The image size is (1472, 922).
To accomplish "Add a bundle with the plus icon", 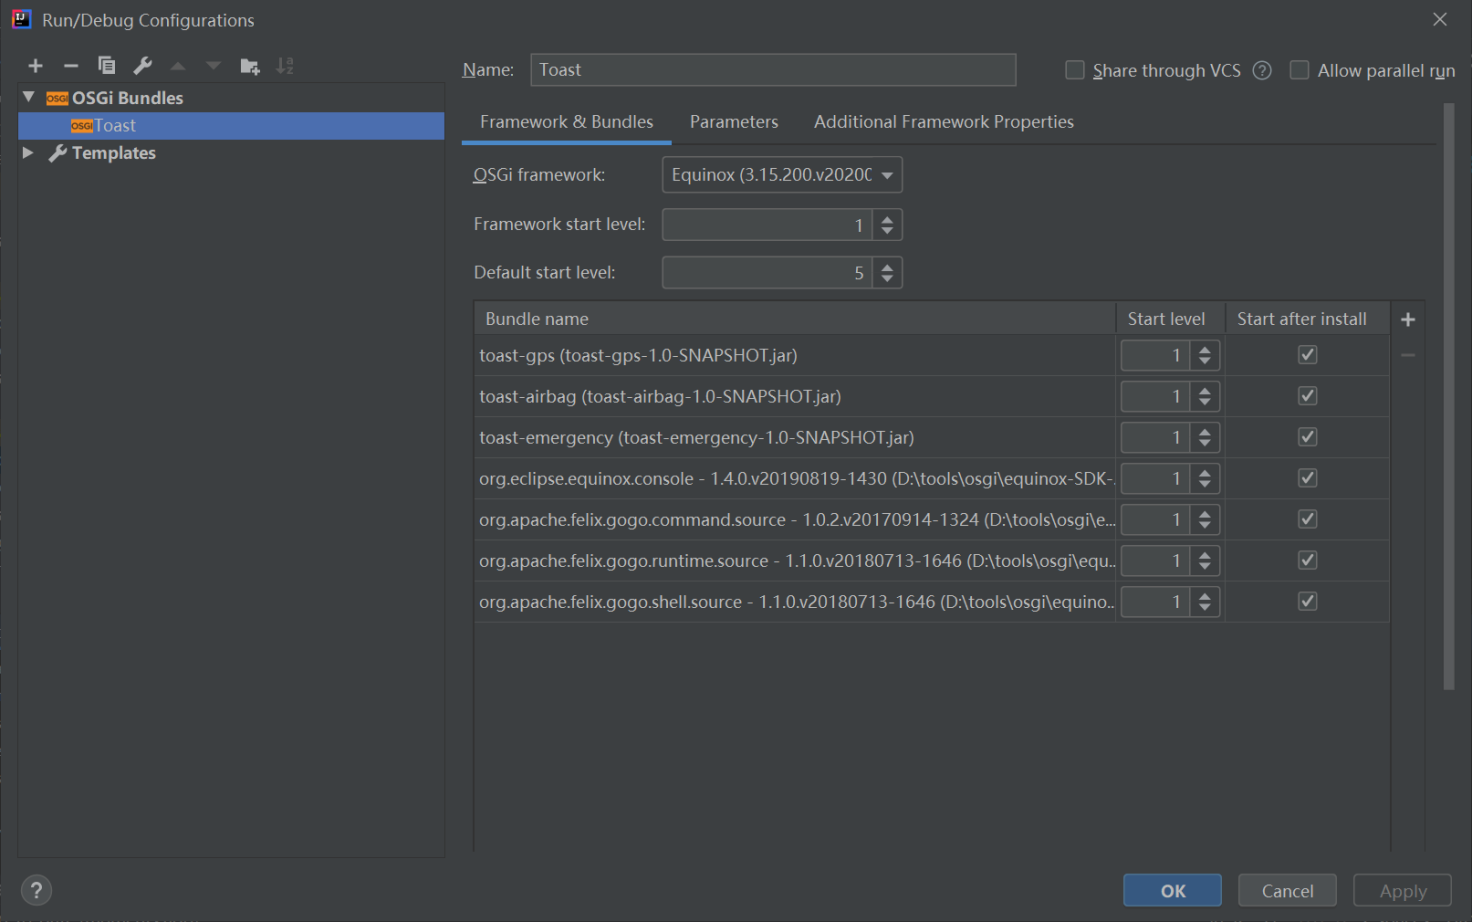I will point(1407,318).
